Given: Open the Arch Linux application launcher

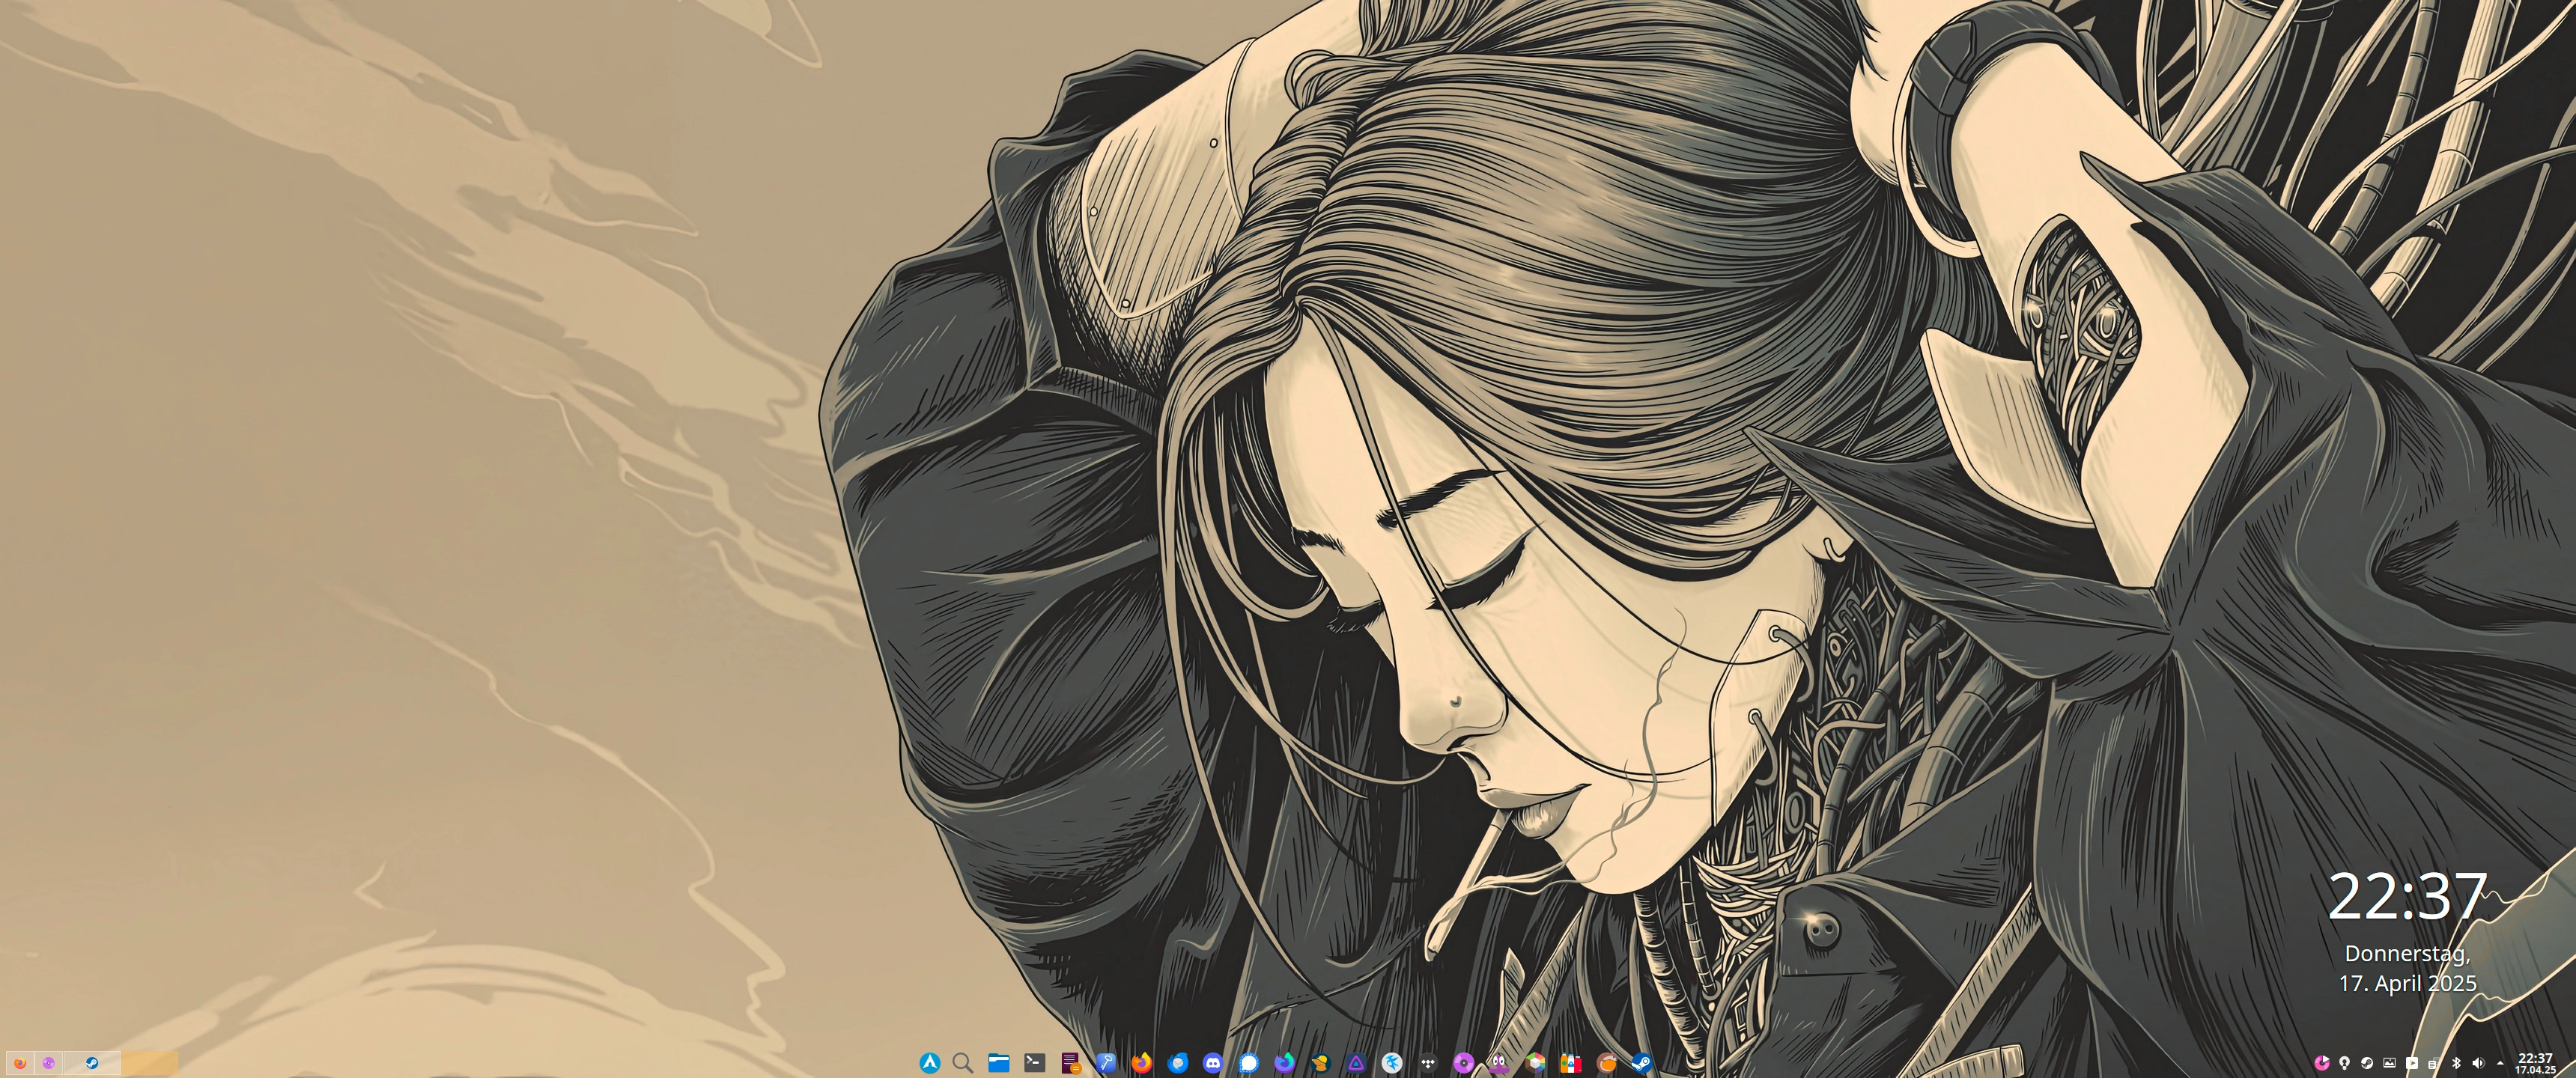Looking at the screenshot, I should click(x=930, y=1063).
